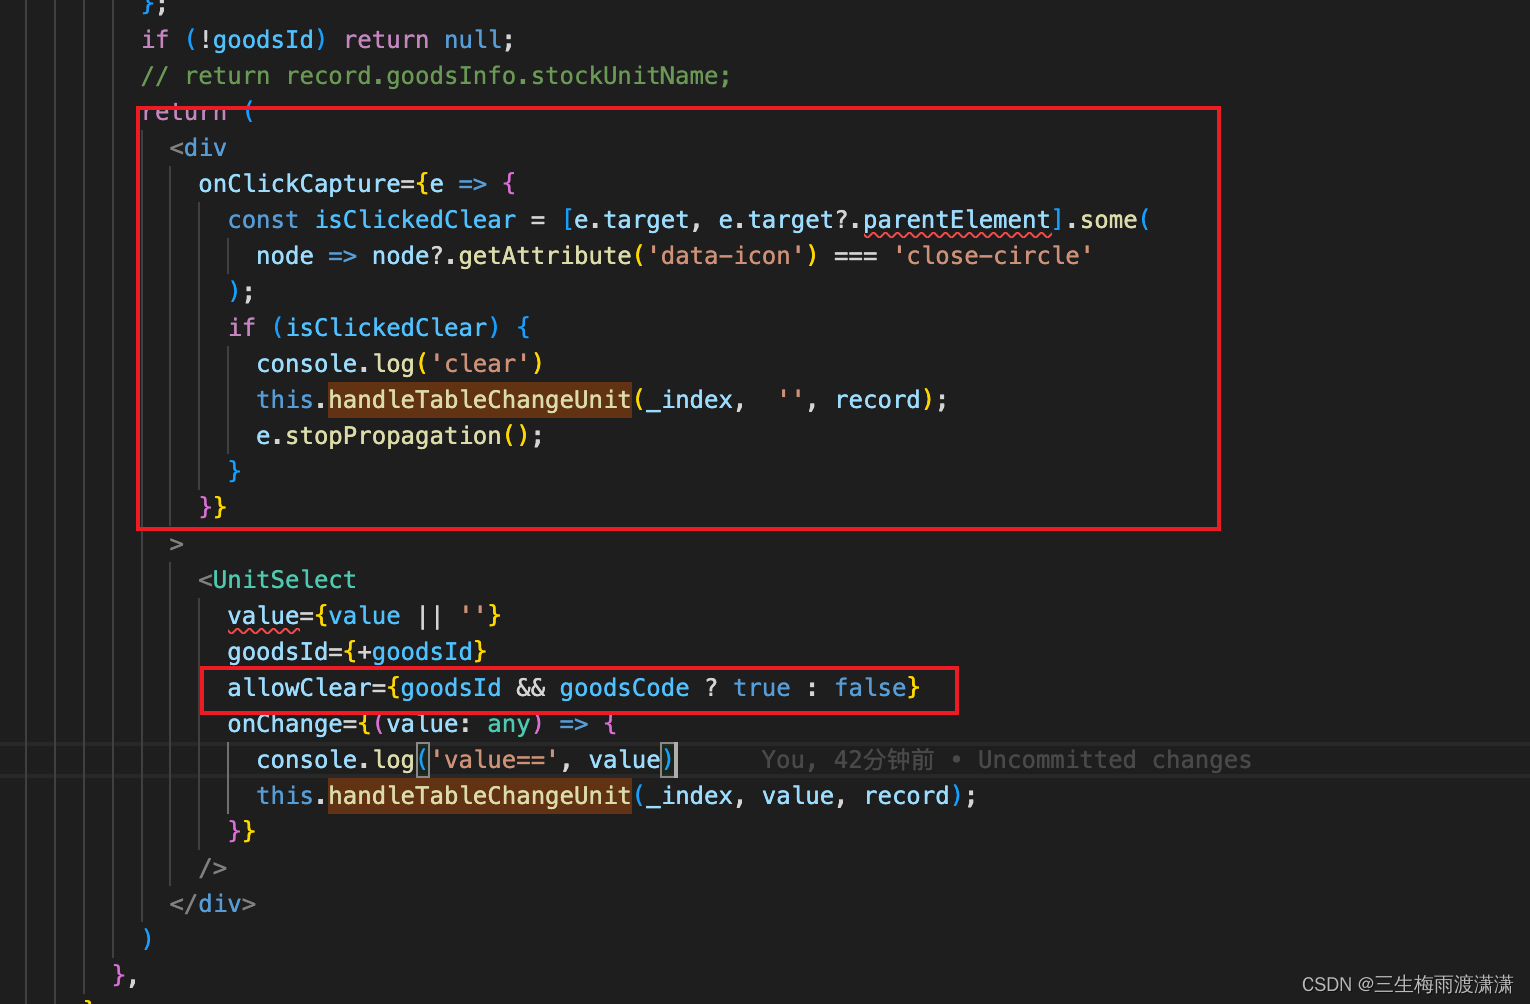
Task: Click the goodsId={+goodsId} prop
Action: click(x=355, y=651)
